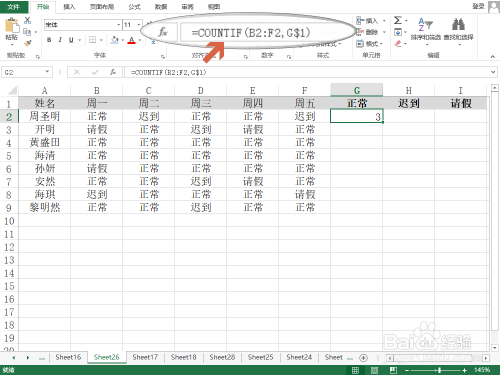Switch to Sheet28 tab

[222, 357]
